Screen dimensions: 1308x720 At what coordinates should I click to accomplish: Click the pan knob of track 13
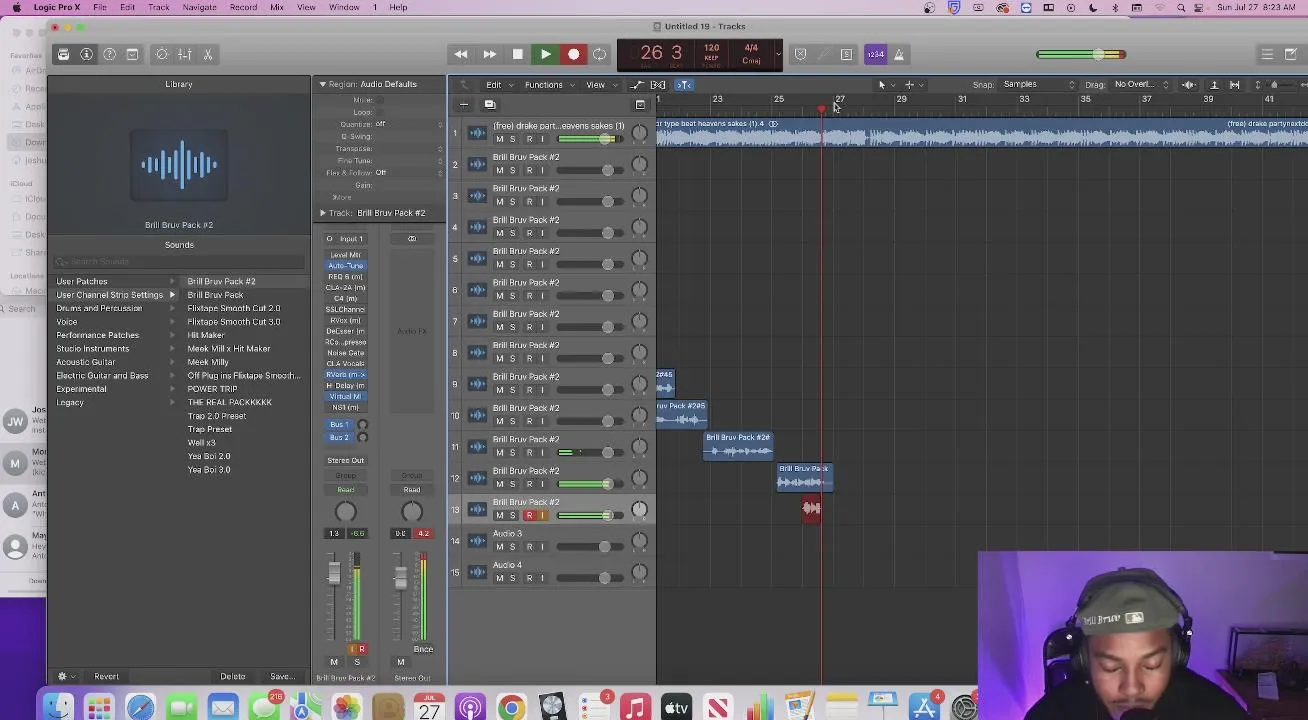pyautogui.click(x=639, y=509)
